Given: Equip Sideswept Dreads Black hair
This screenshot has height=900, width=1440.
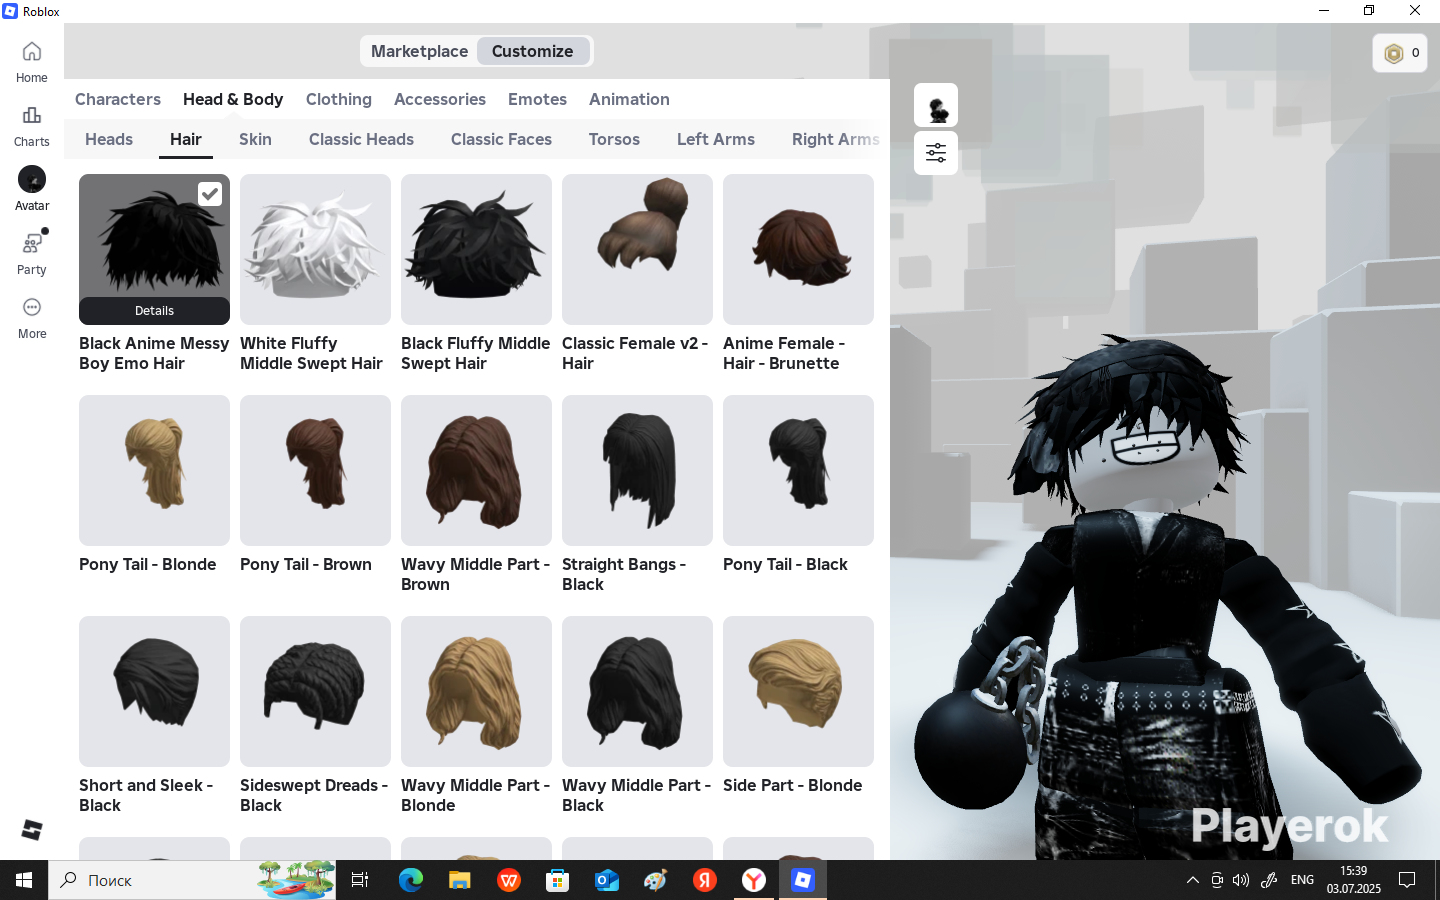Looking at the screenshot, I should [315, 691].
